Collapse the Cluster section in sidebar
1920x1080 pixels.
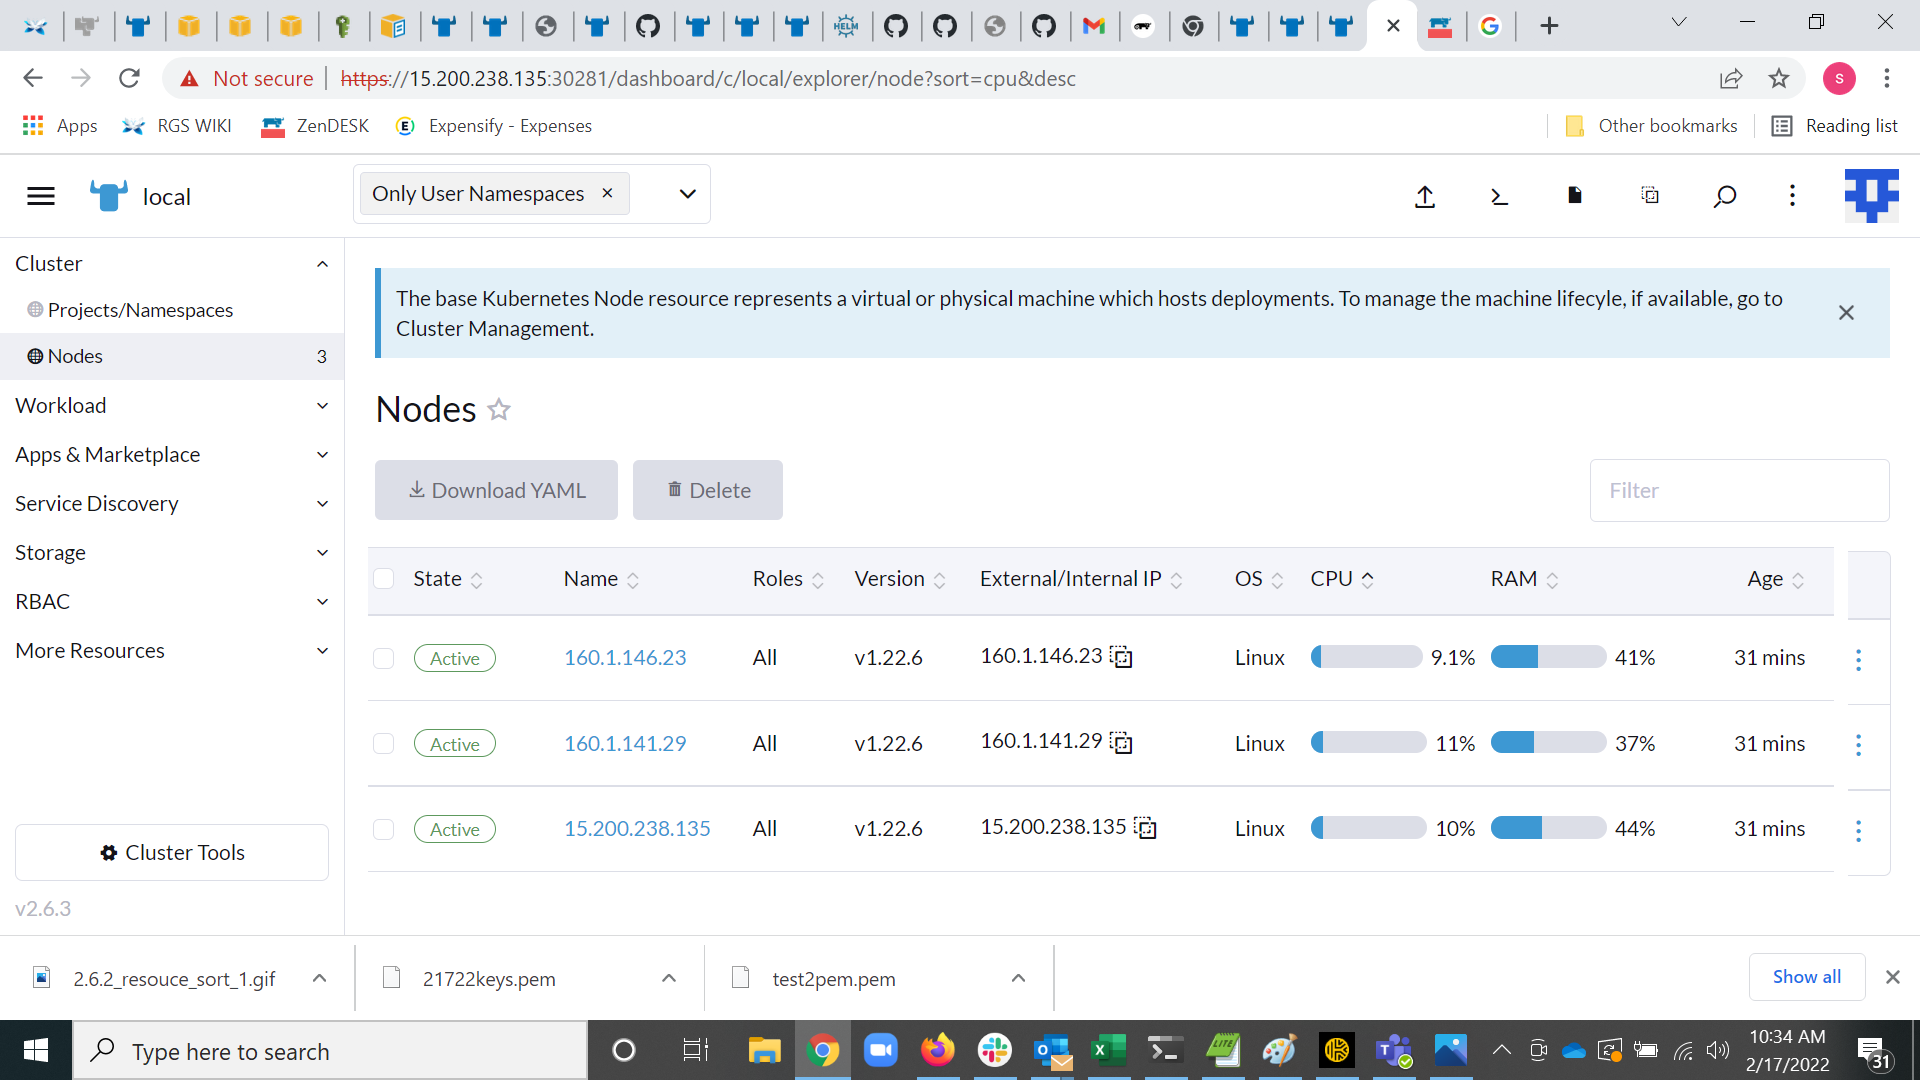point(321,263)
